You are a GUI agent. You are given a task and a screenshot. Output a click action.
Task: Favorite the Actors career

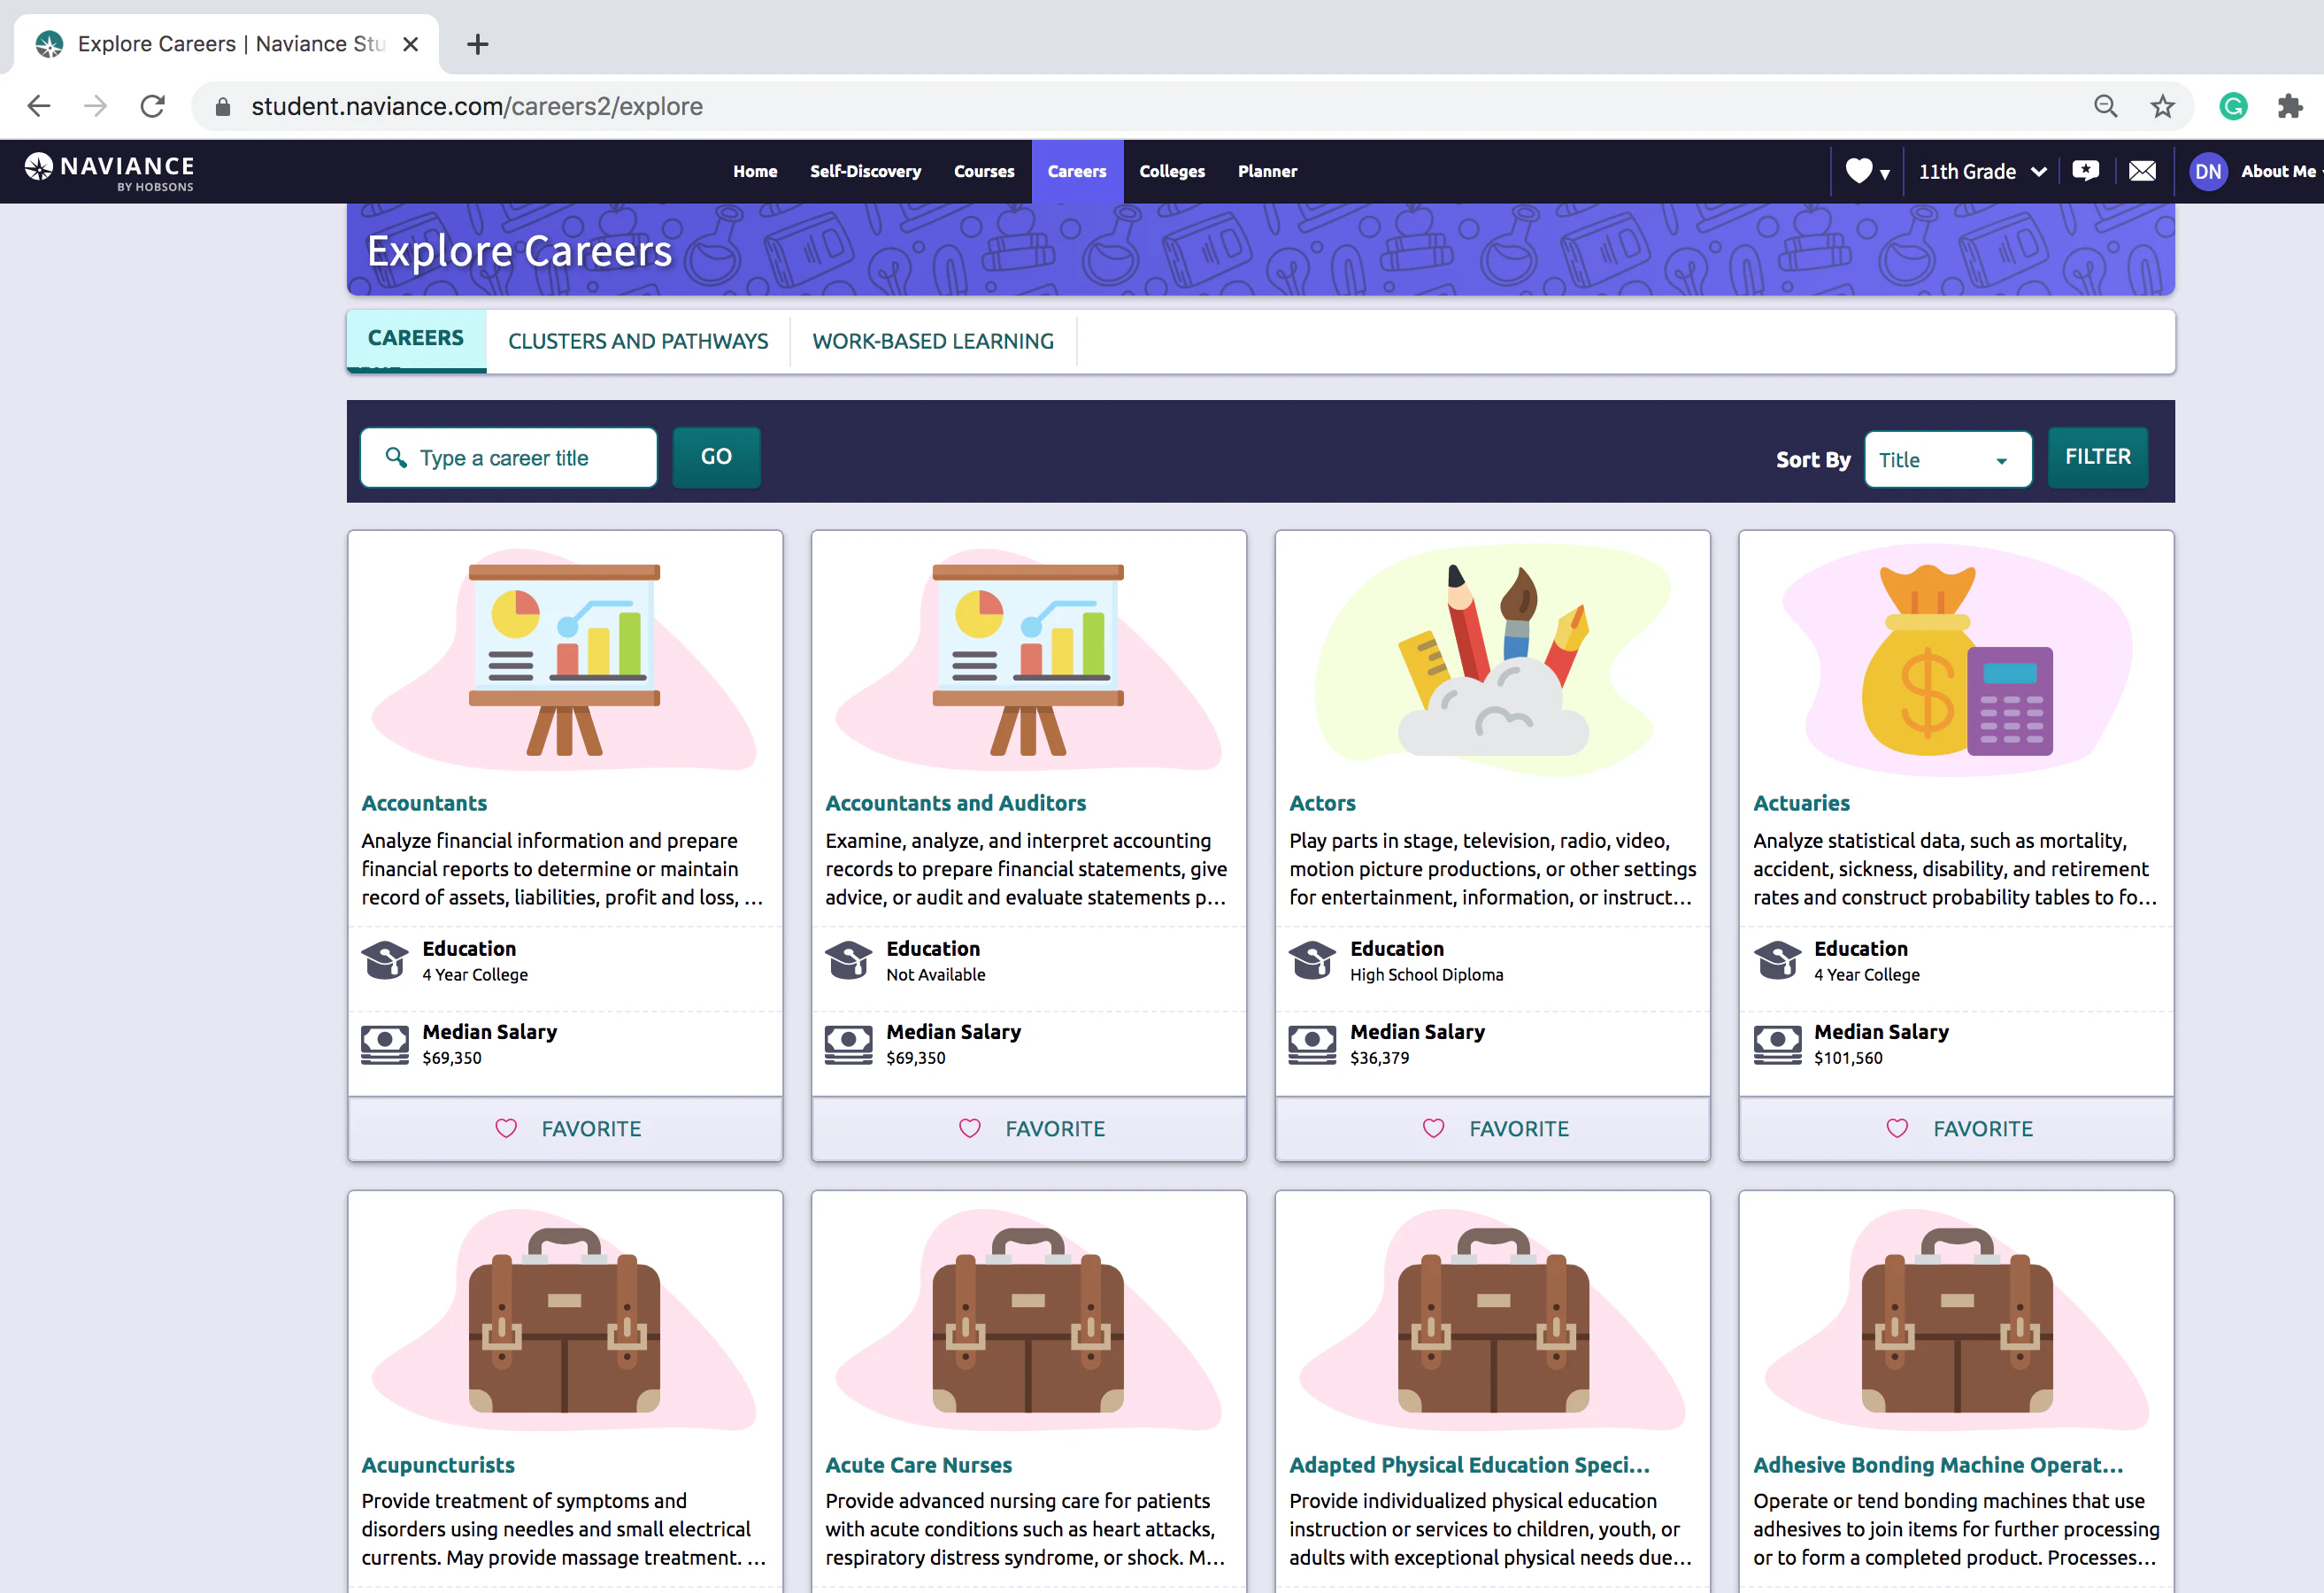tap(1492, 1128)
